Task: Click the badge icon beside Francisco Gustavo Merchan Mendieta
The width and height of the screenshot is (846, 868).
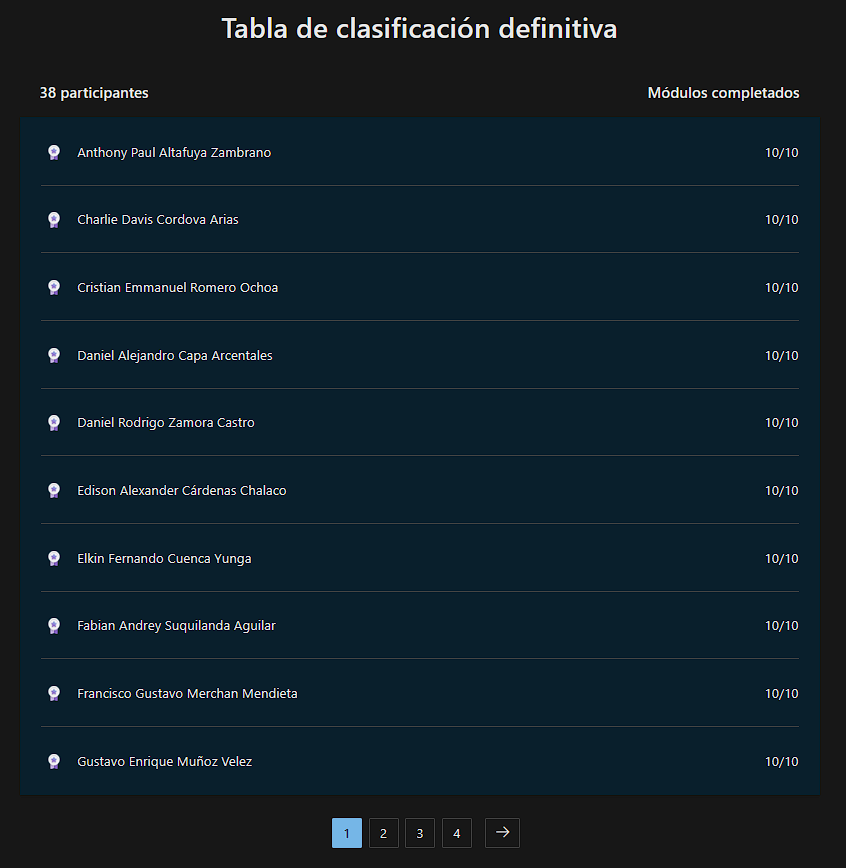Action: click(54, 694)
